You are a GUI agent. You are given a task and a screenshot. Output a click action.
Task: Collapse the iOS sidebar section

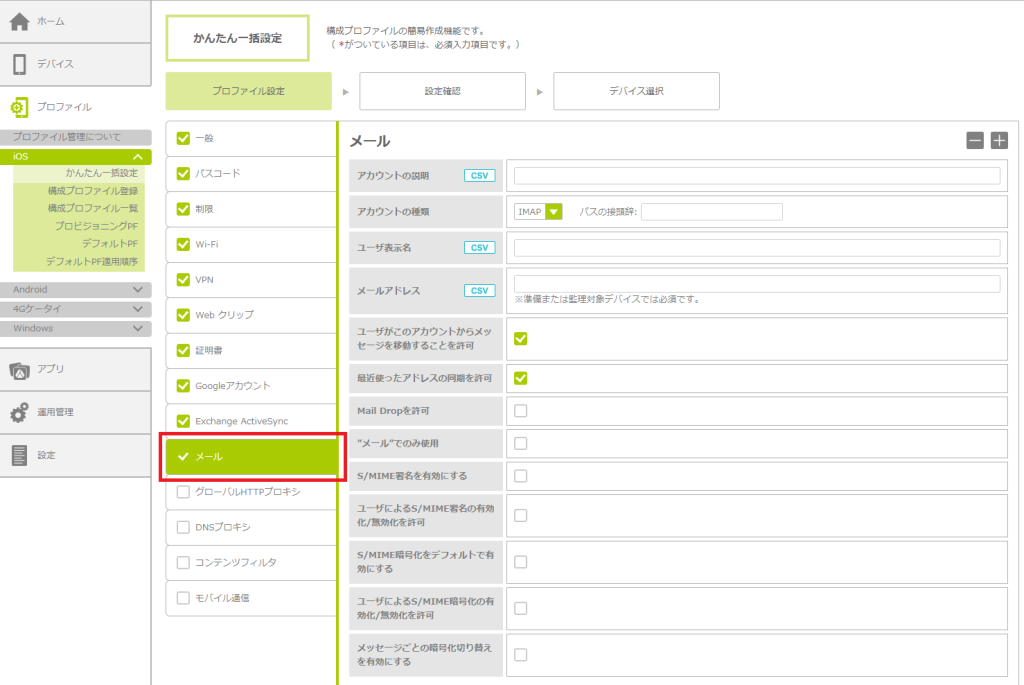pos(137,157)
